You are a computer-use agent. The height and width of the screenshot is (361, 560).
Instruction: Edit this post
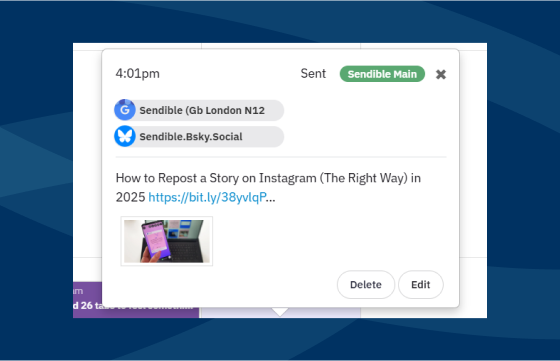click(x=421, y=285)
